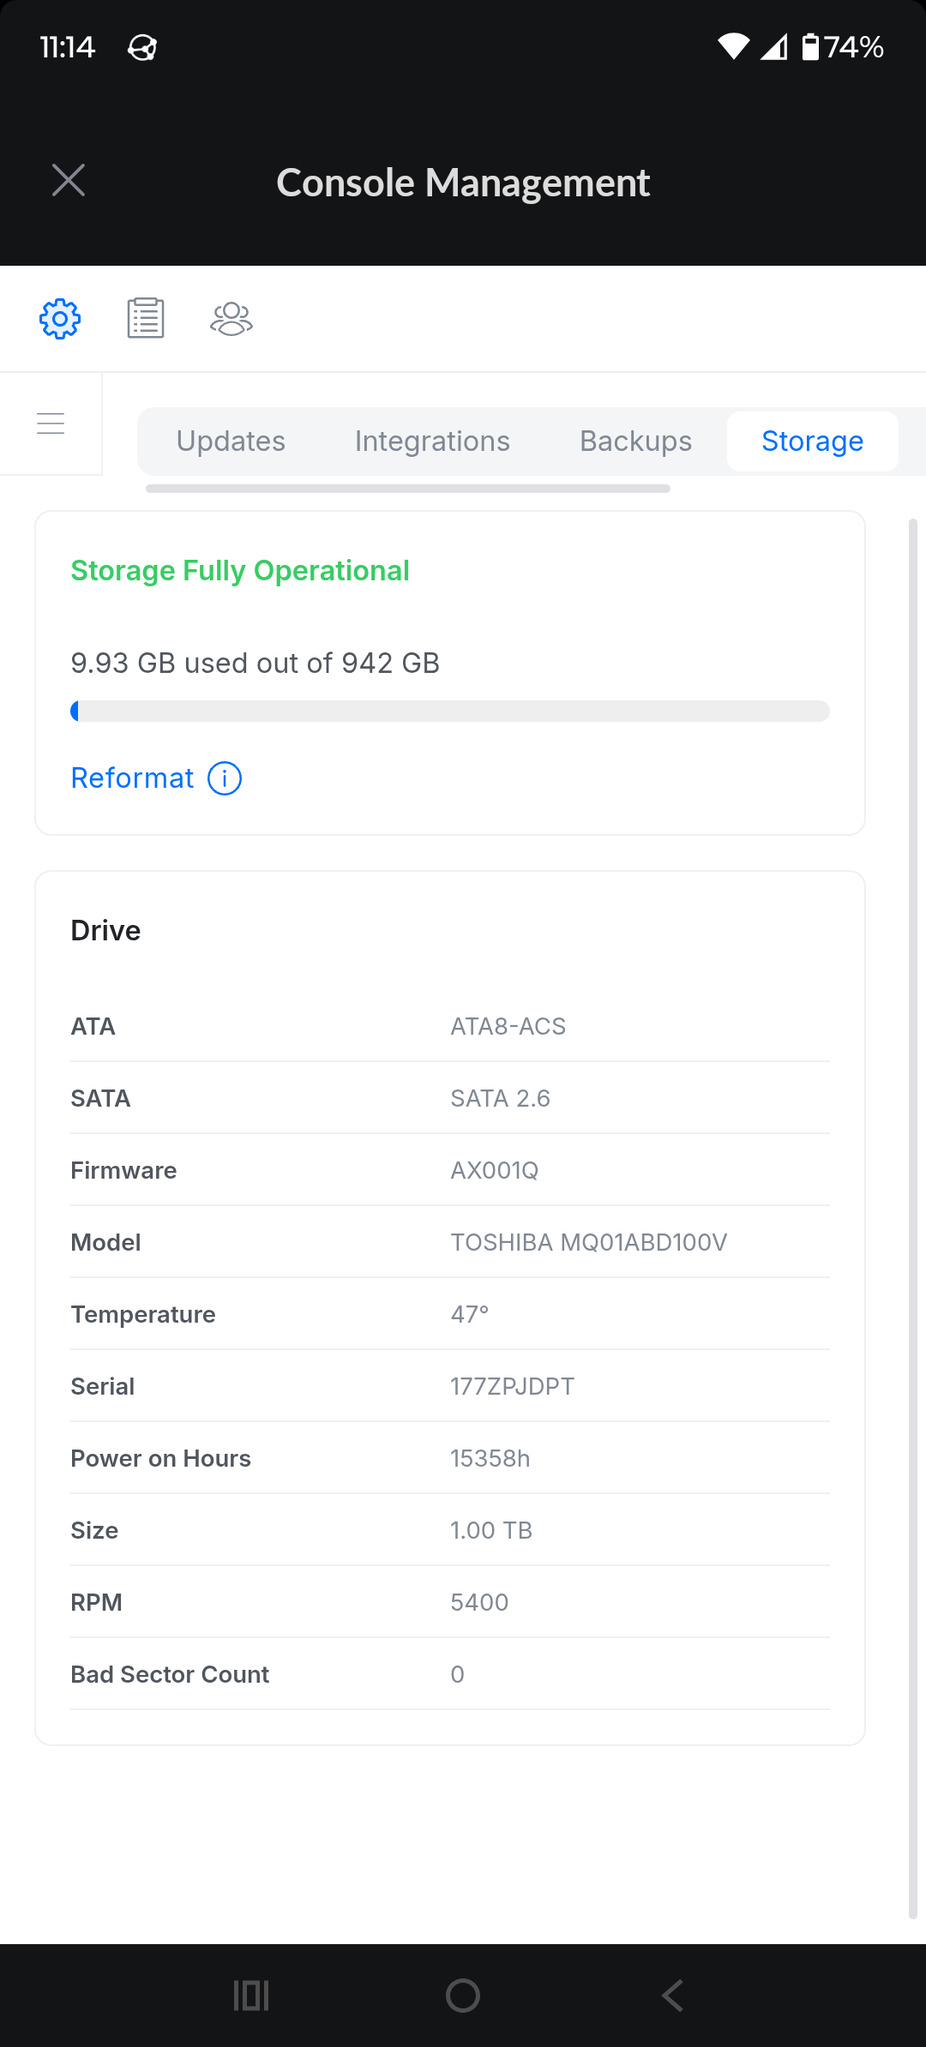Open the logs list icon
The height and width of the screenshot is (2047, 926).
pyautogui.click(x=146, y=319)
